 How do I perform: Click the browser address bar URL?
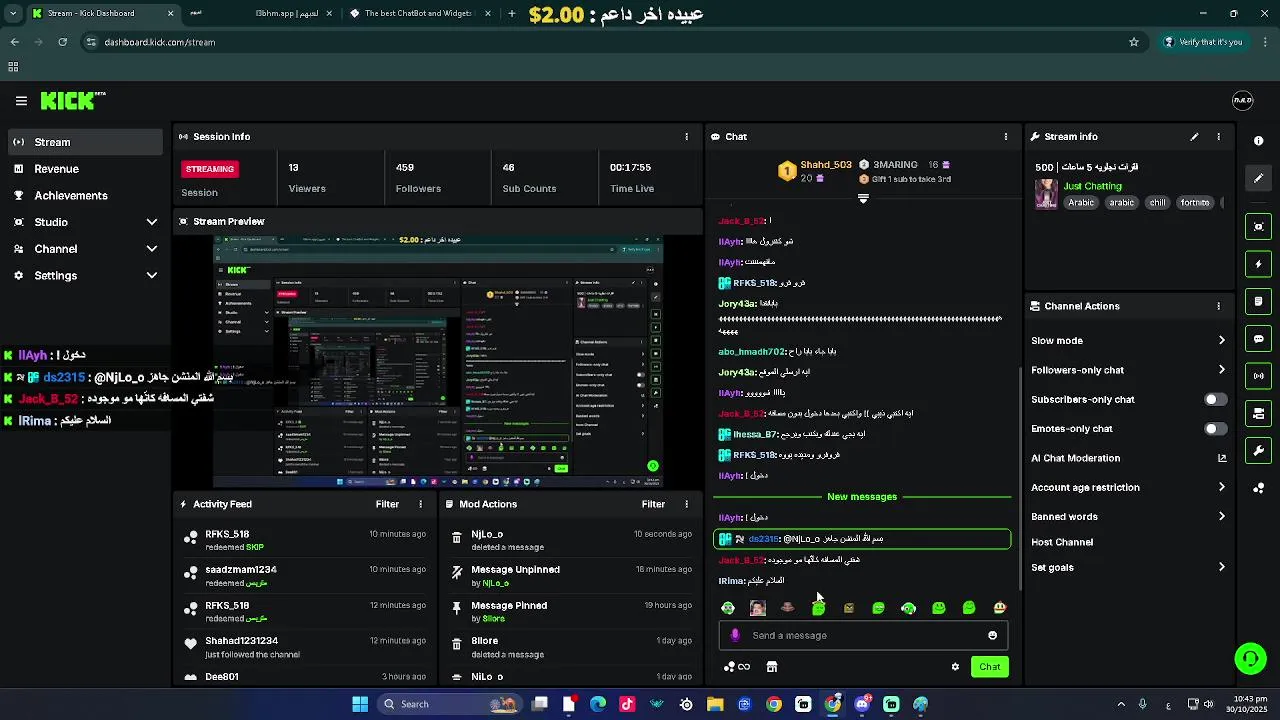pos(160,42)
